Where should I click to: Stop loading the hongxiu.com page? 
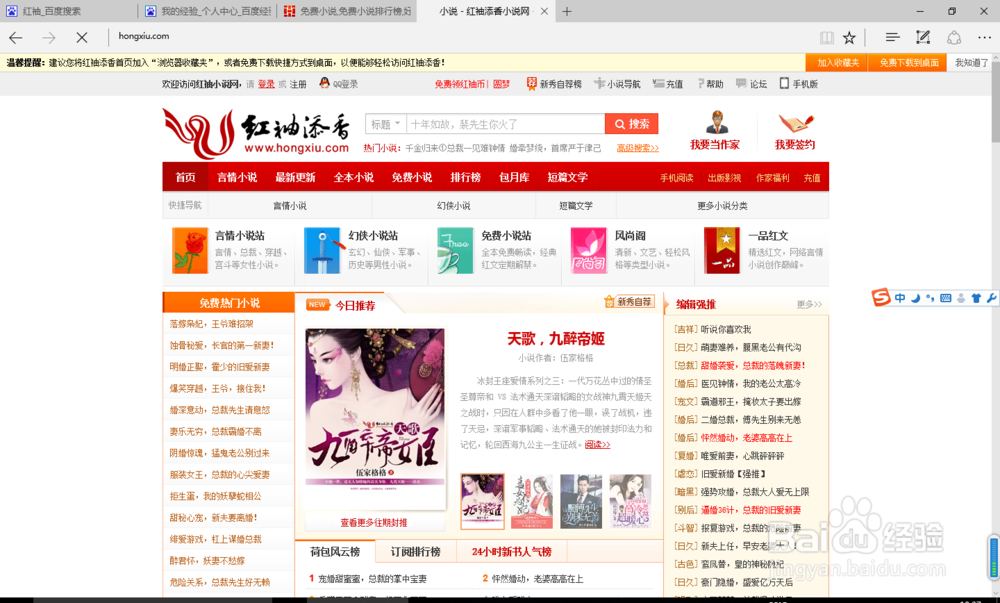tap(82, 38)
